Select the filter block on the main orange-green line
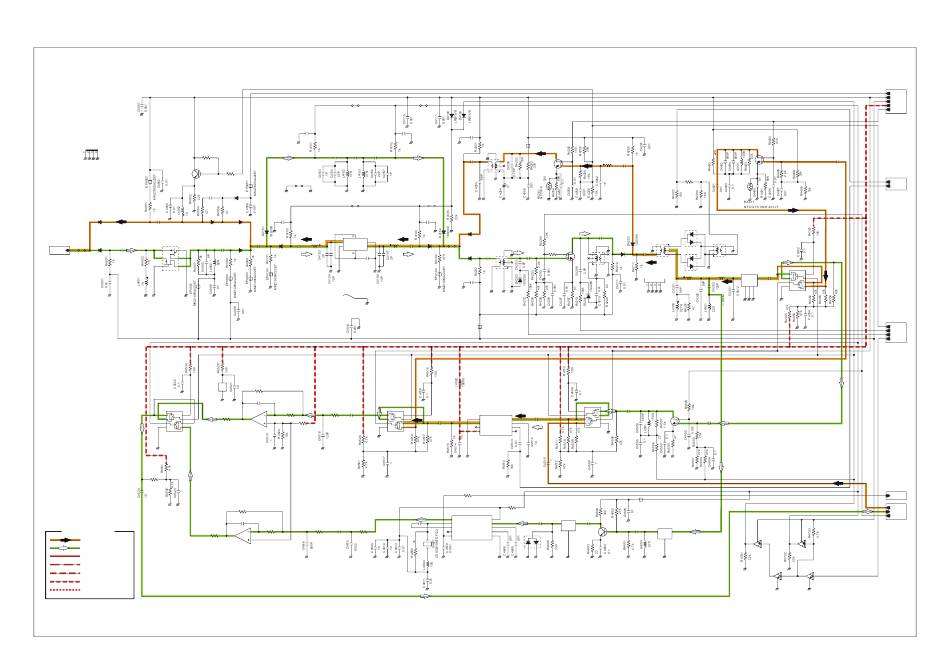The image size is (950, 672). click(355, 244)
